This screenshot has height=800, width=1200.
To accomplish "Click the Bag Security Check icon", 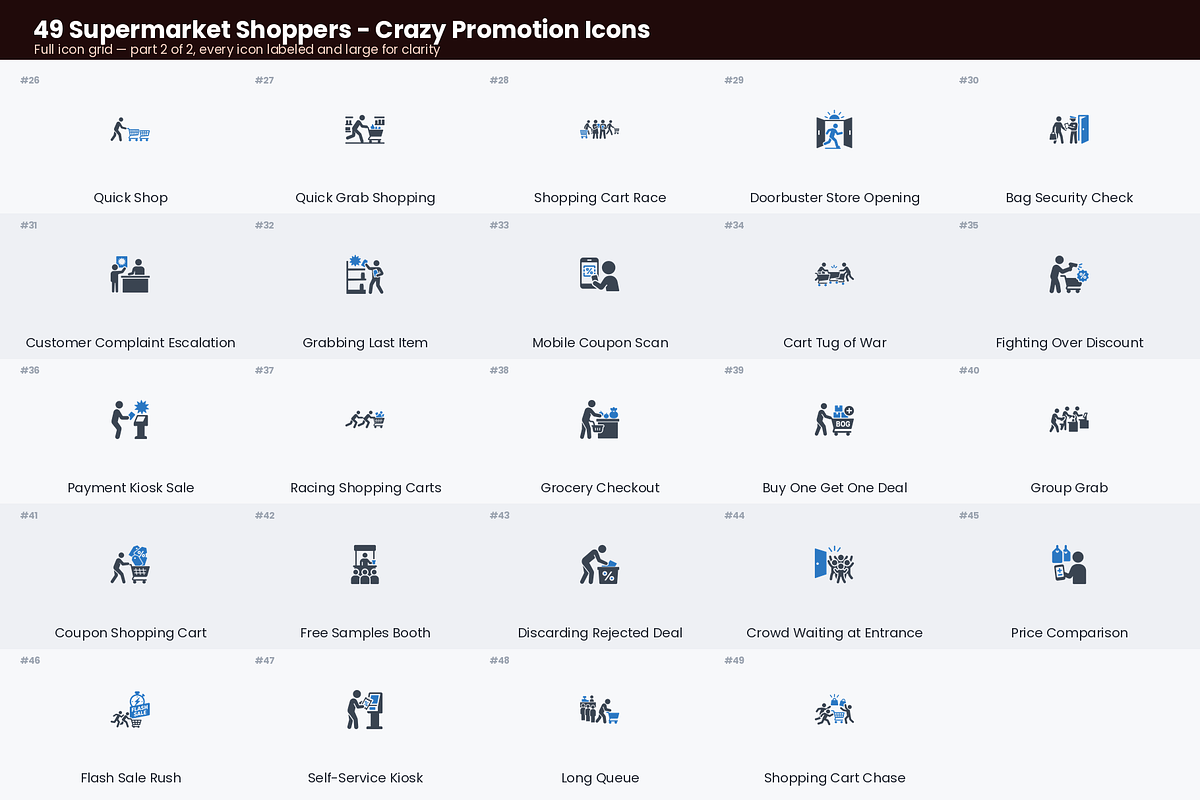I will 1069,130.
